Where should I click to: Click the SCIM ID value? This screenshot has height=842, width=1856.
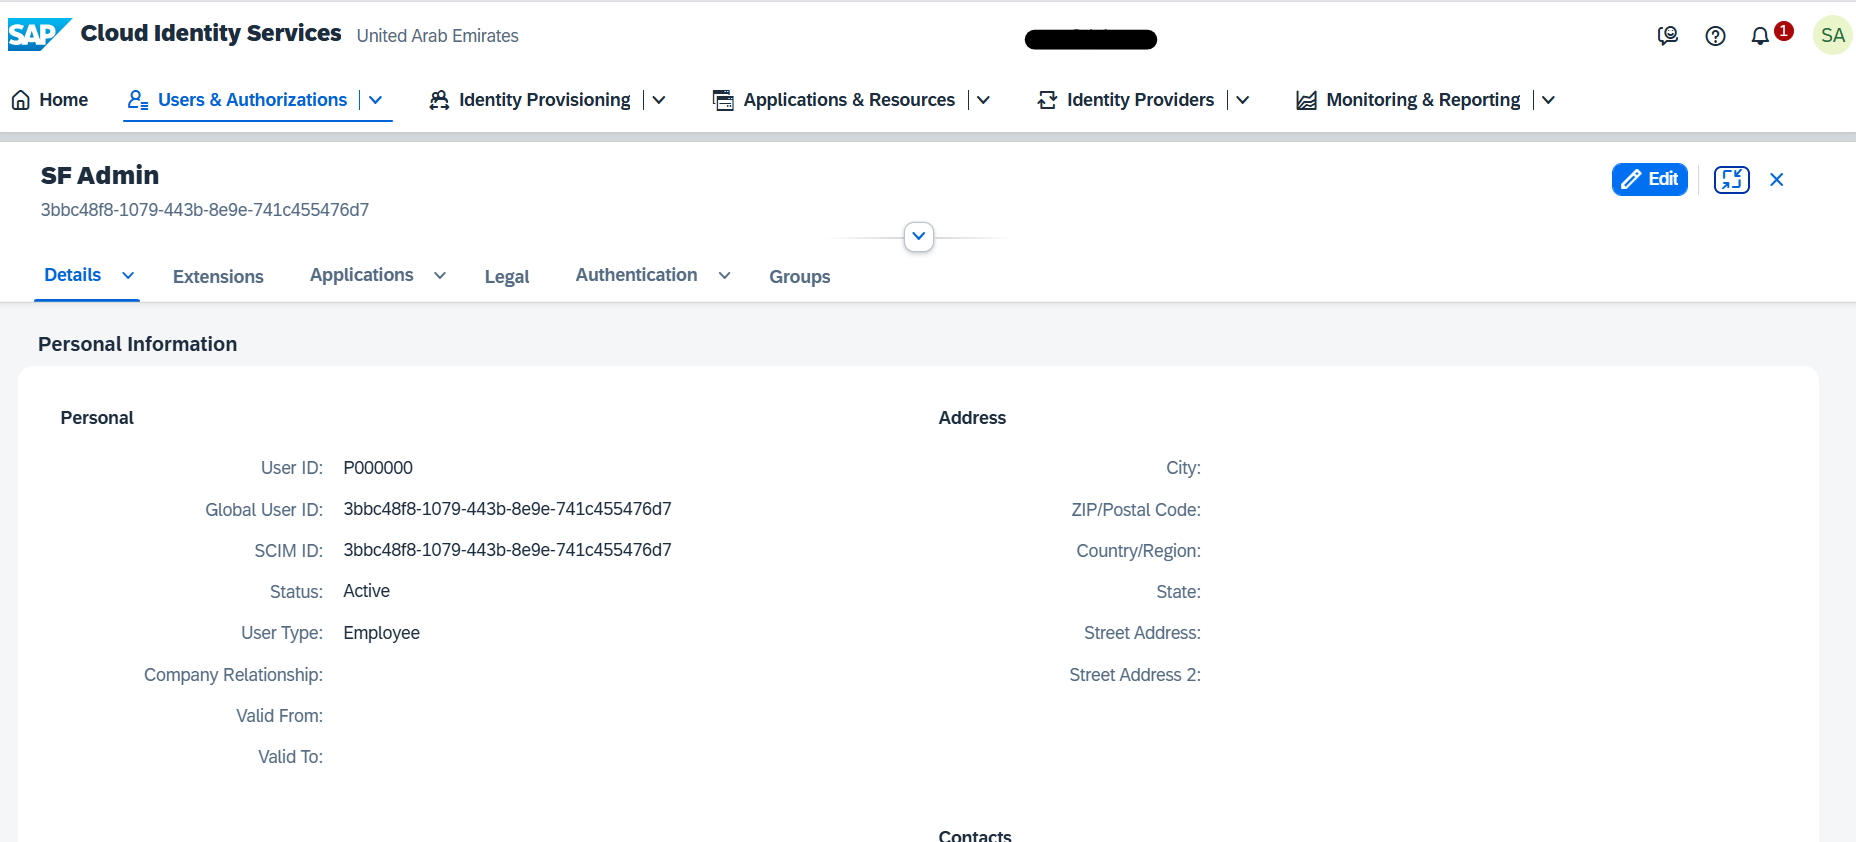pos(507,550)
